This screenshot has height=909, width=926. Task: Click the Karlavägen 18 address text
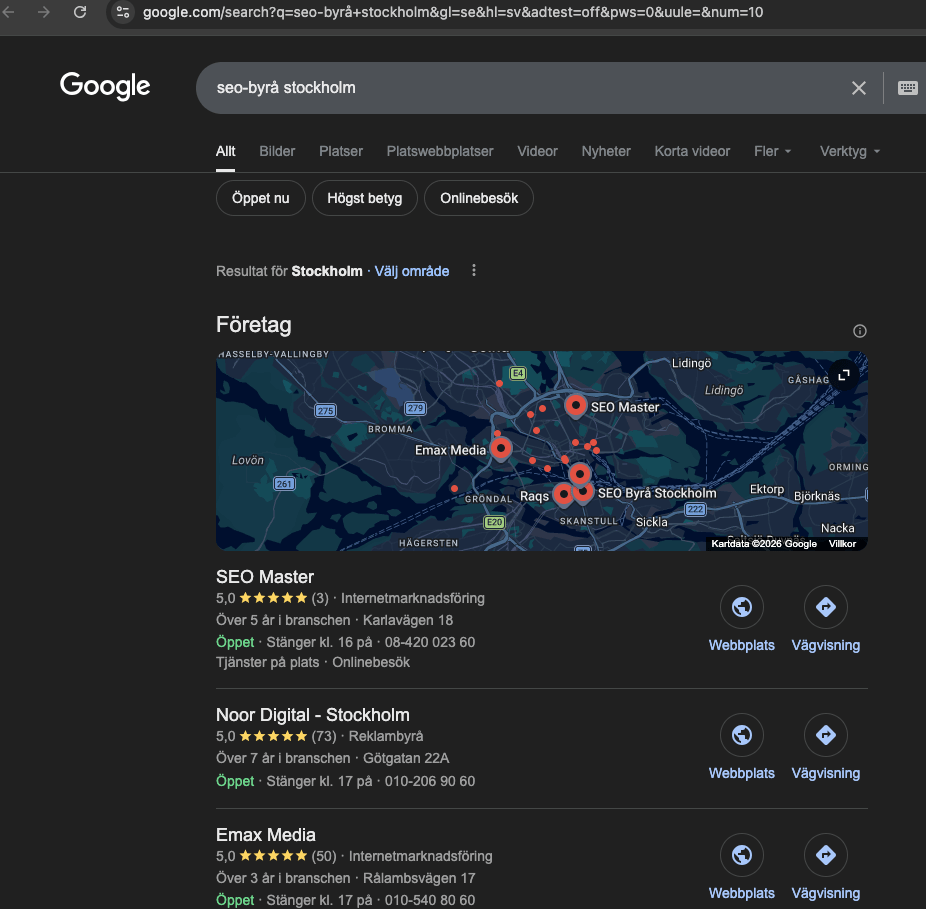point(407,620)
